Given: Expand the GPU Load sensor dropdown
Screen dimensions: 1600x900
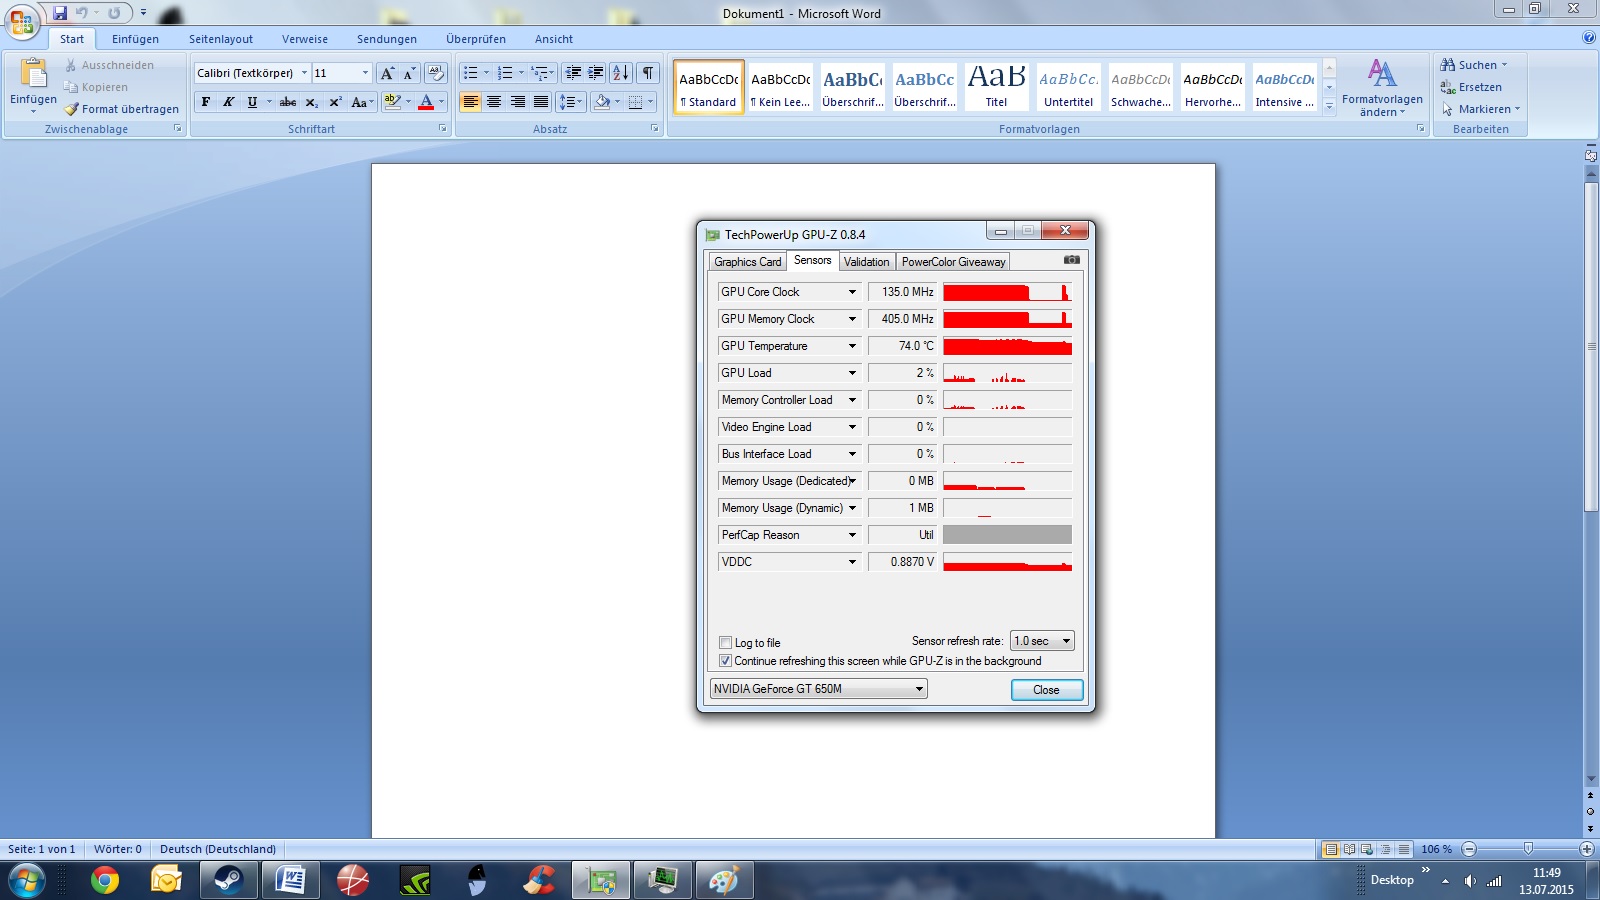Looking at the screenshot, I should point(852,373).
